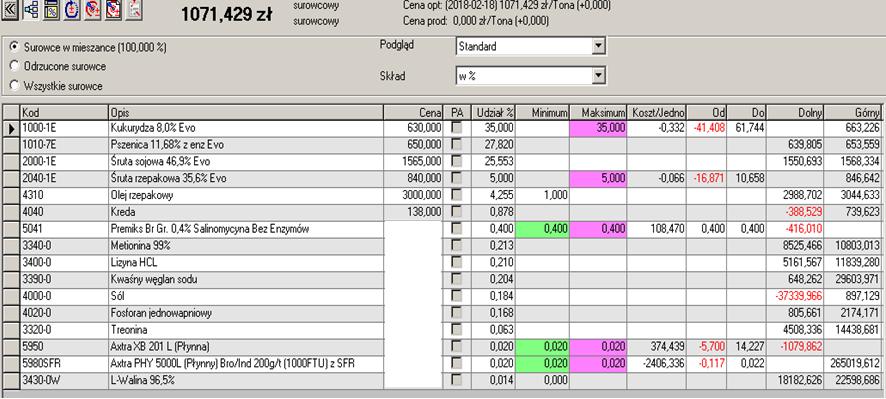The image size is (886, 399).
Task: Open the hierarchy tree structure icon
Action: (31, 10)
